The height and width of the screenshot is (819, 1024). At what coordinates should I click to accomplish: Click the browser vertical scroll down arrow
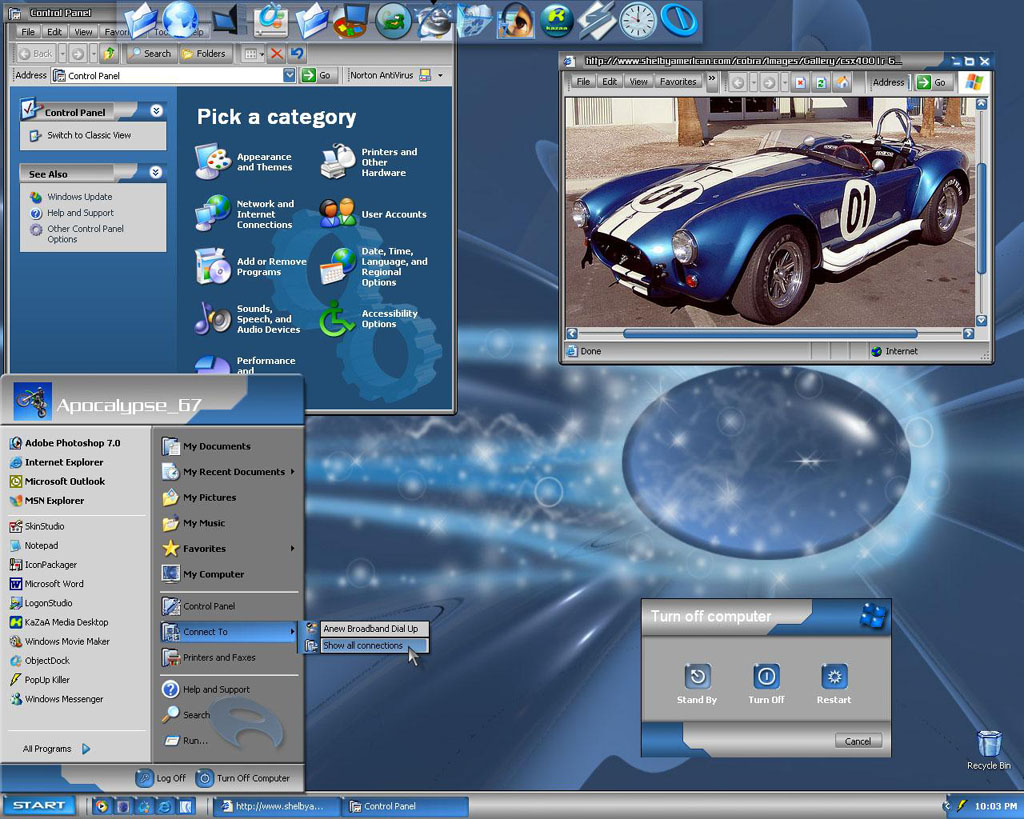[x=981, y=320]
